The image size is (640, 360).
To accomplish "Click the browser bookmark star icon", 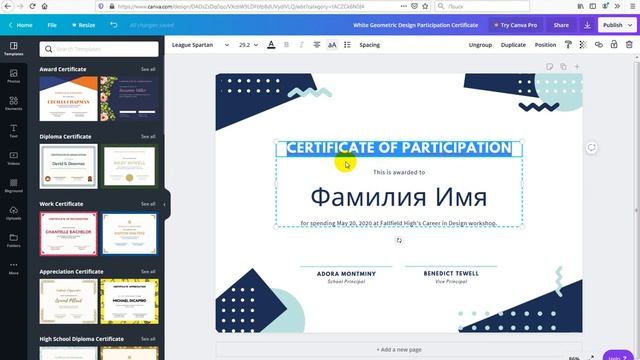I will (425, 6).
